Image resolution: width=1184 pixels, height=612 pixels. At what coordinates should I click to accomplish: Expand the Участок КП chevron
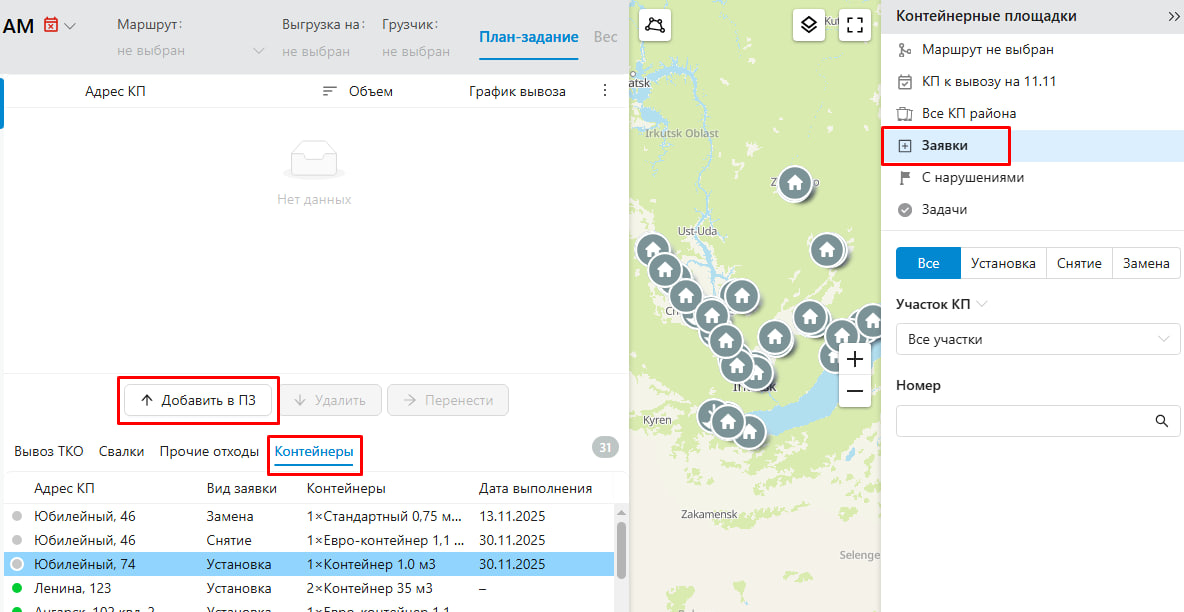click(982, 304)
